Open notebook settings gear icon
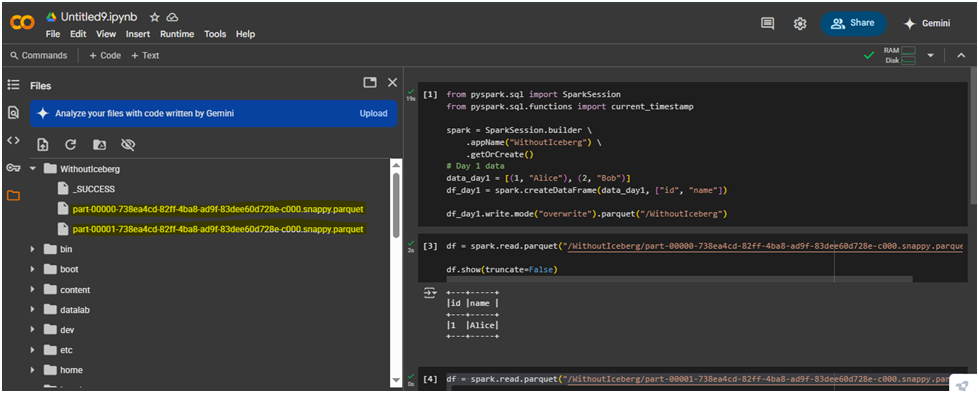 click(x=800, y=23)
